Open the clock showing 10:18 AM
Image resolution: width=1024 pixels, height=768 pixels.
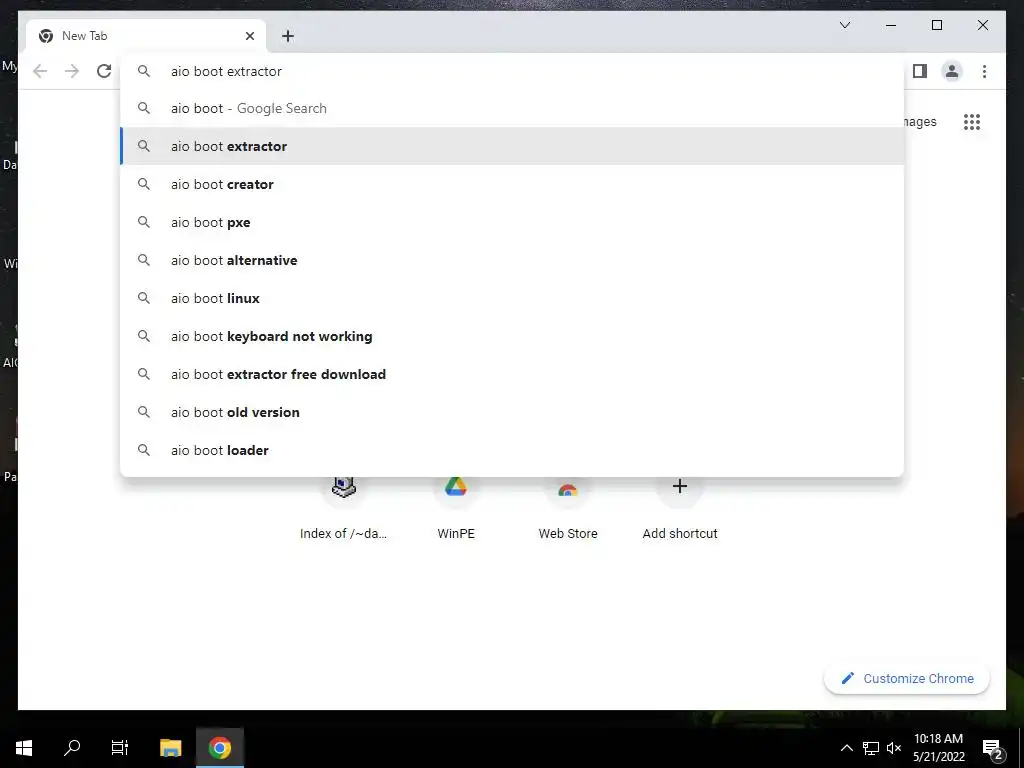pyautogui.click(x=938, y=748)
